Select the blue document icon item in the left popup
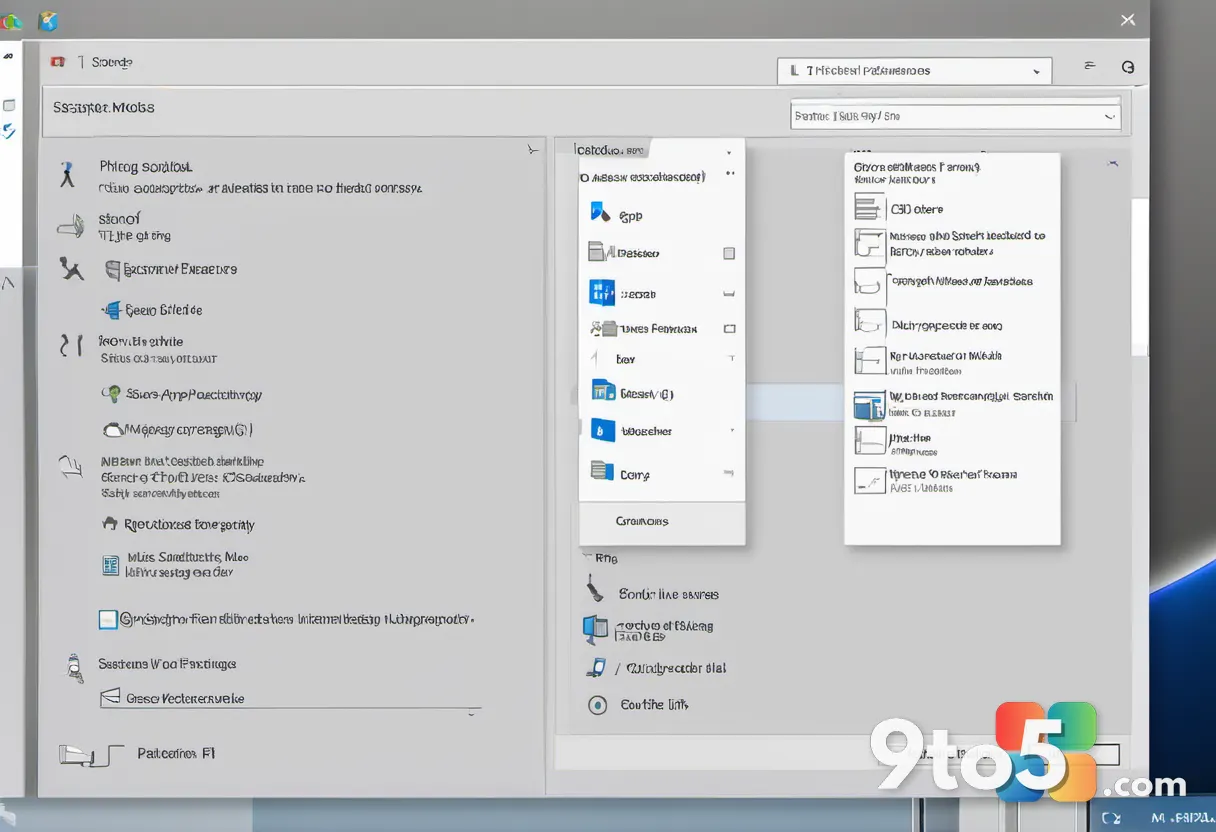Viewport: 1216px width, 832px height. coord(603,391)
